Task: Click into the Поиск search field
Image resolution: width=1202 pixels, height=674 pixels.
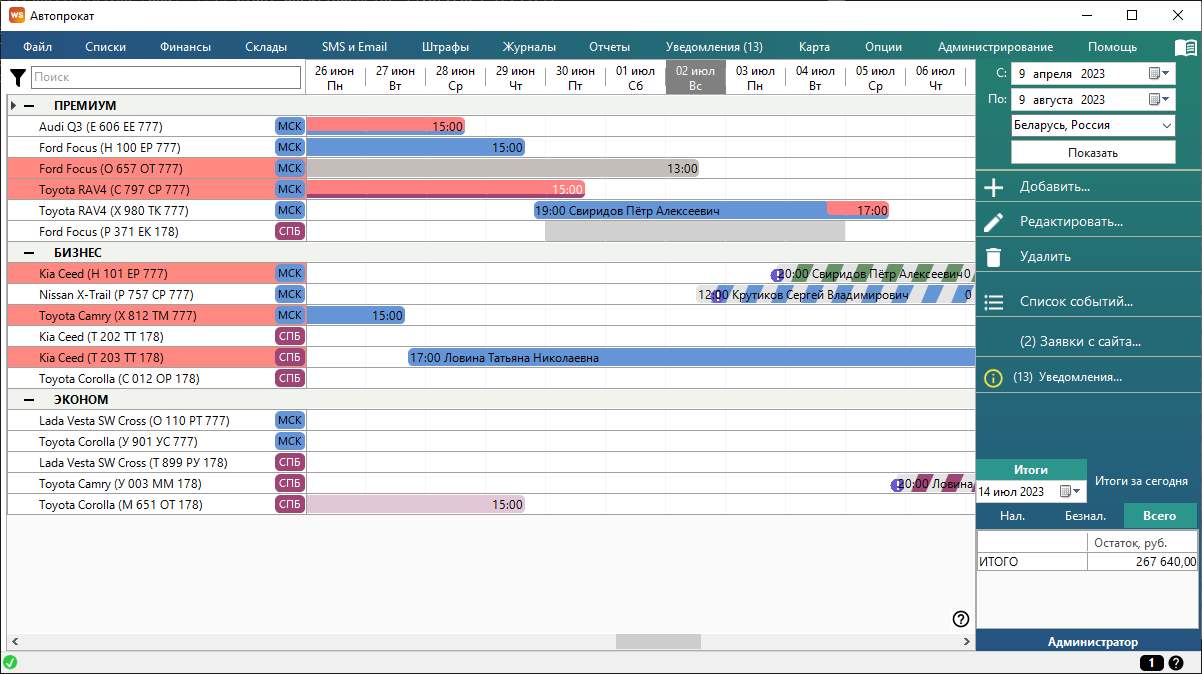Action: click(165, 77)
